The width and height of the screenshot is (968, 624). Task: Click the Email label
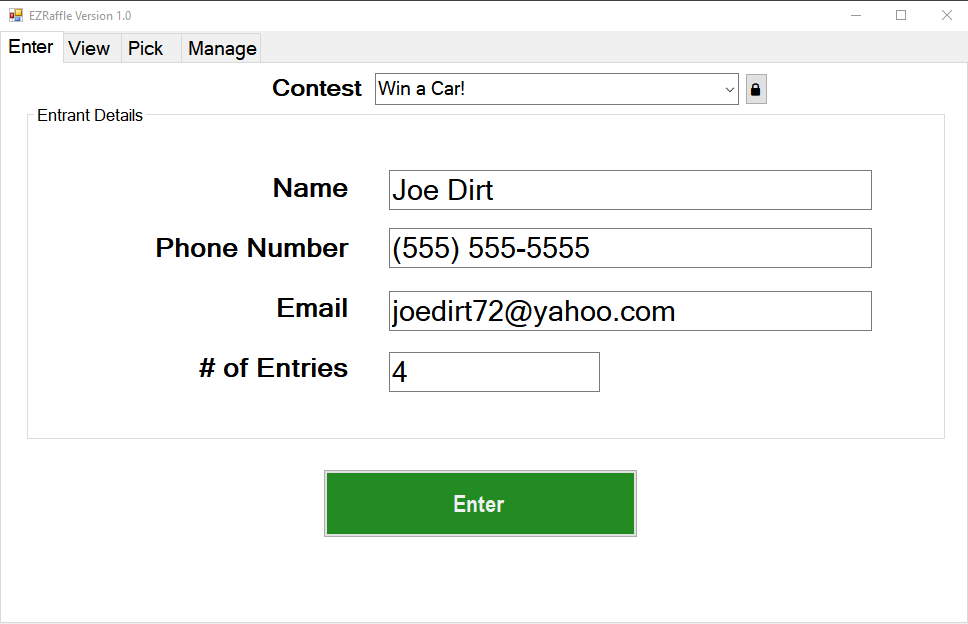coord(312,308)
